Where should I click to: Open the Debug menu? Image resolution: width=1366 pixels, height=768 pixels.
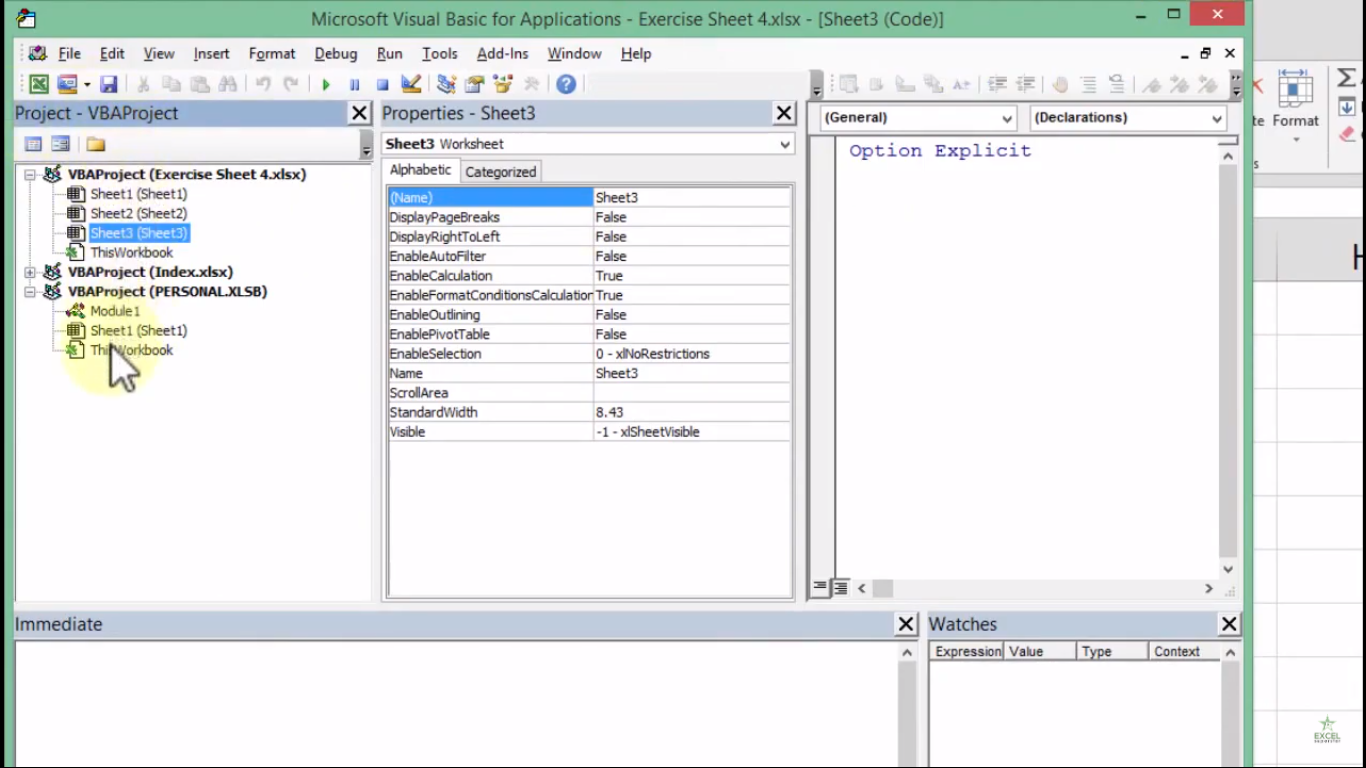tap(335, 54)
